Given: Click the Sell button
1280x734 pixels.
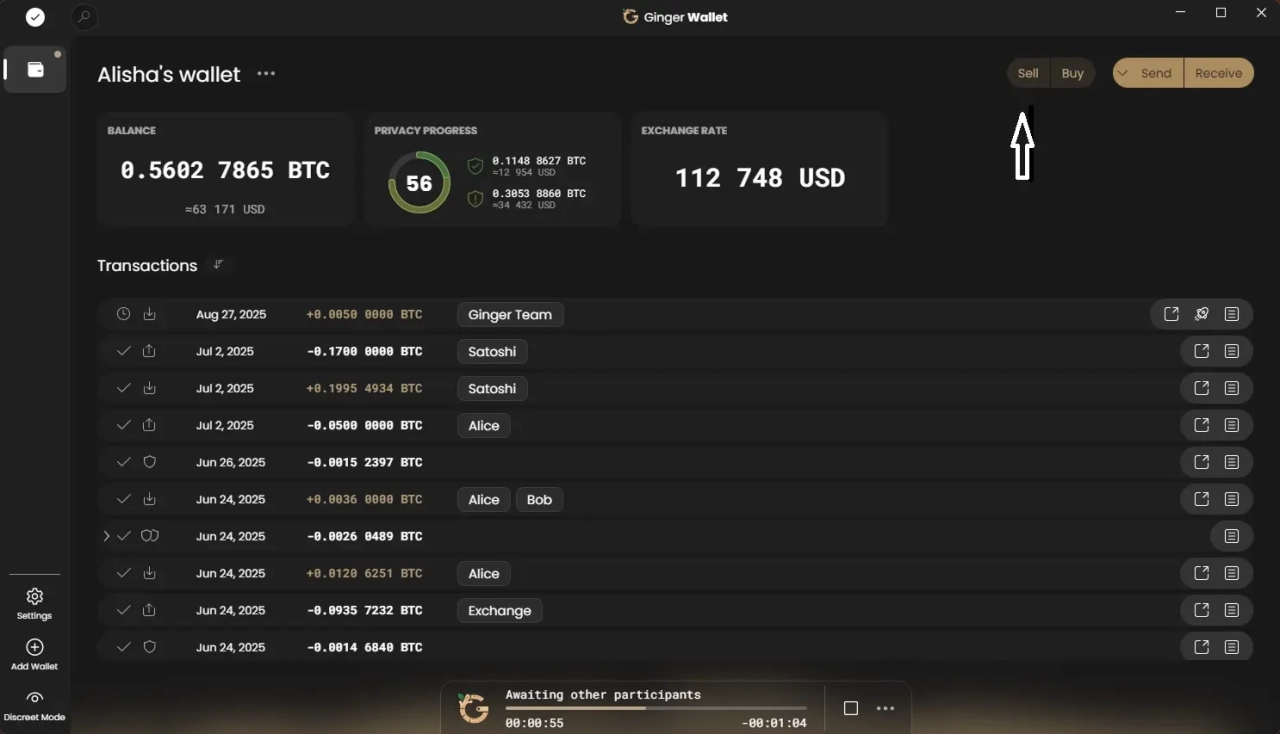Looking at the screenshot, I should click(x=1028, y=73).
